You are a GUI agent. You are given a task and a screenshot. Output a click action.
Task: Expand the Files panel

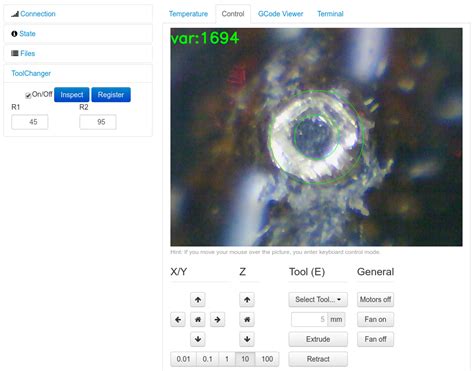[27, 53]
